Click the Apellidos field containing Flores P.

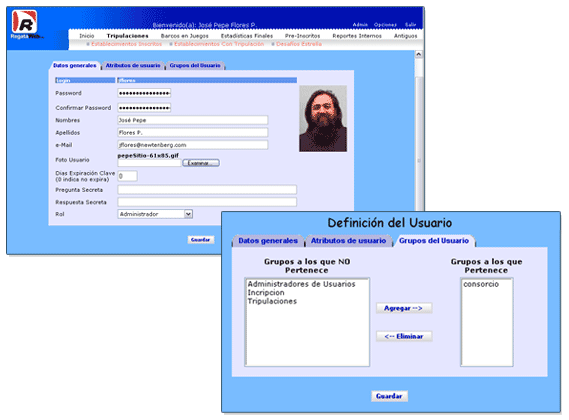pyautogui.click(x=193, y=132)
